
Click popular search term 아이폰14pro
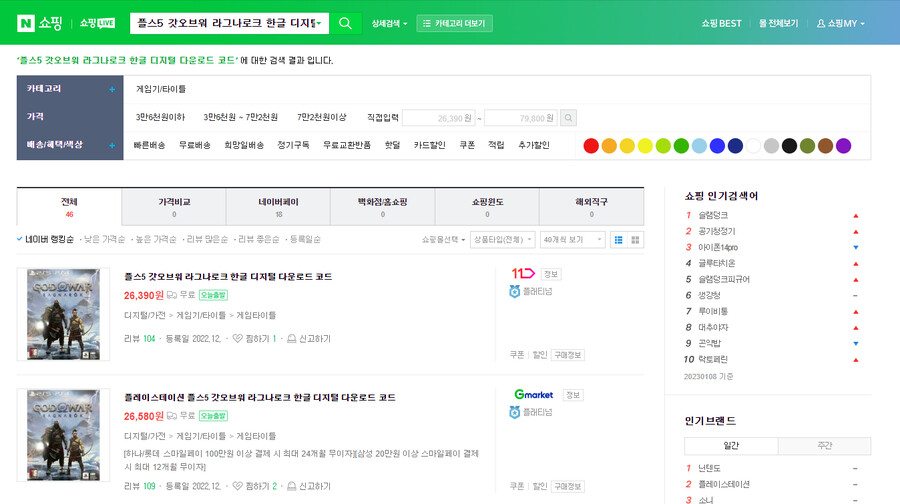tap(717, 247)
